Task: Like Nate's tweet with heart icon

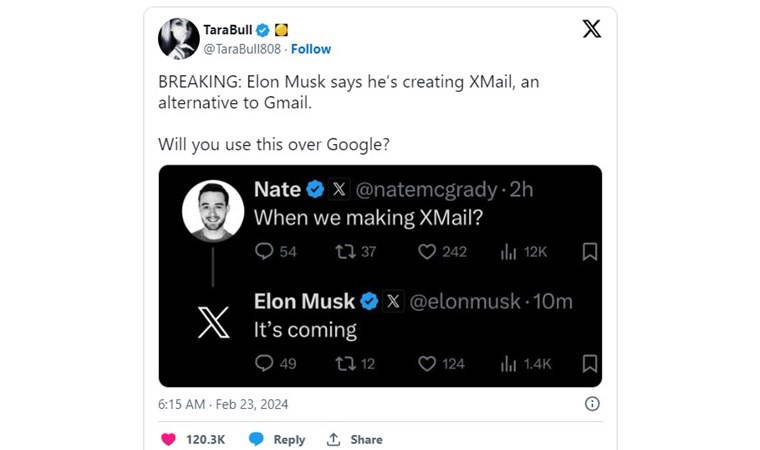Action: [x=427, y=252]
